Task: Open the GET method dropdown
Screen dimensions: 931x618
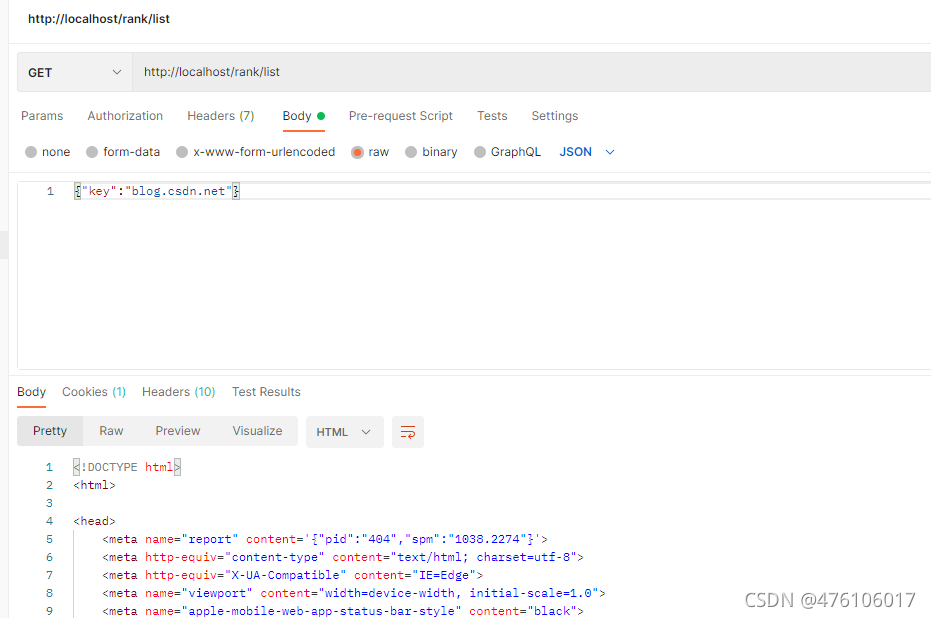Action: [75, 72]
